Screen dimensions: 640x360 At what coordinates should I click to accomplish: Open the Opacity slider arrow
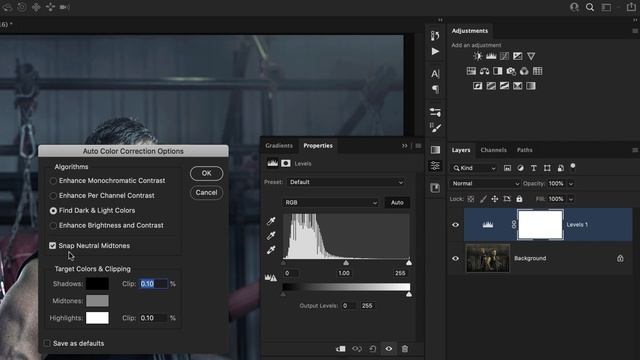[571, 184]
